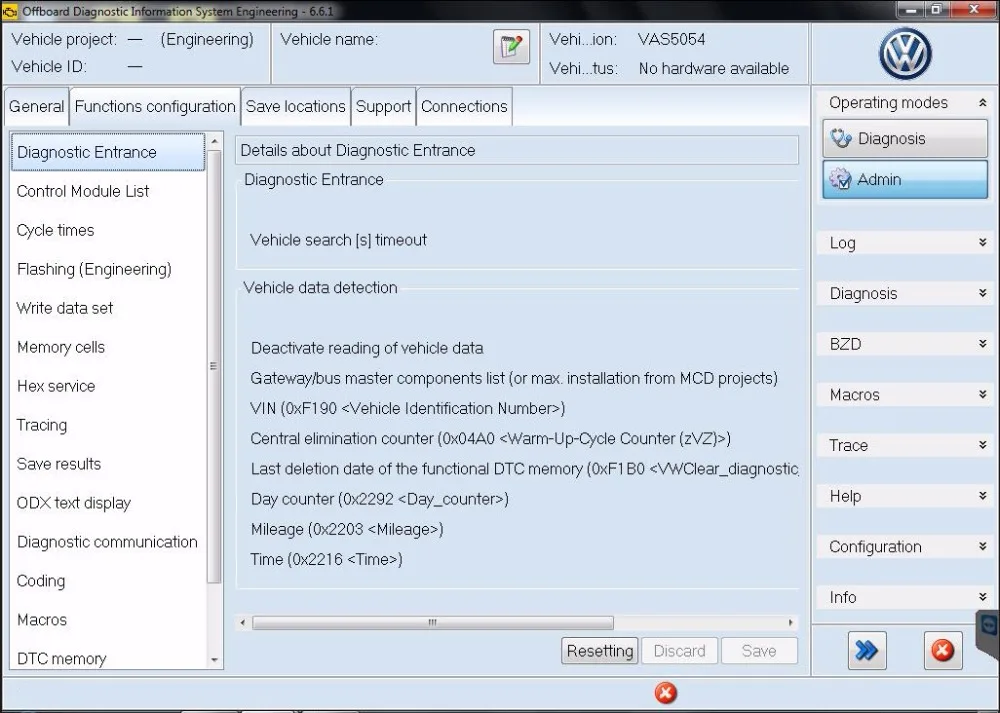Select Diagnostic Entrance in the list
Screen dimensions: 1000x713
point(108,152)
